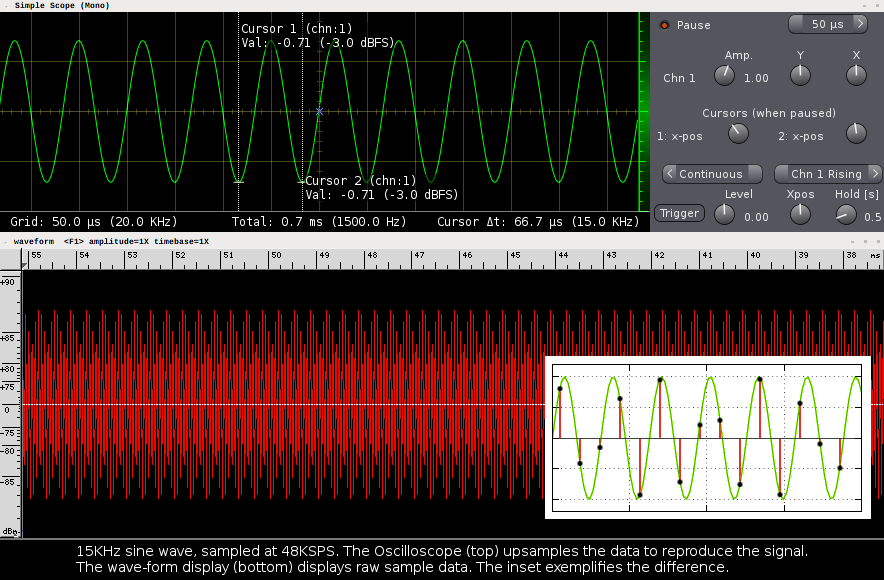
Task: Click the scope's green level meter strip
Action: point(643,112)
